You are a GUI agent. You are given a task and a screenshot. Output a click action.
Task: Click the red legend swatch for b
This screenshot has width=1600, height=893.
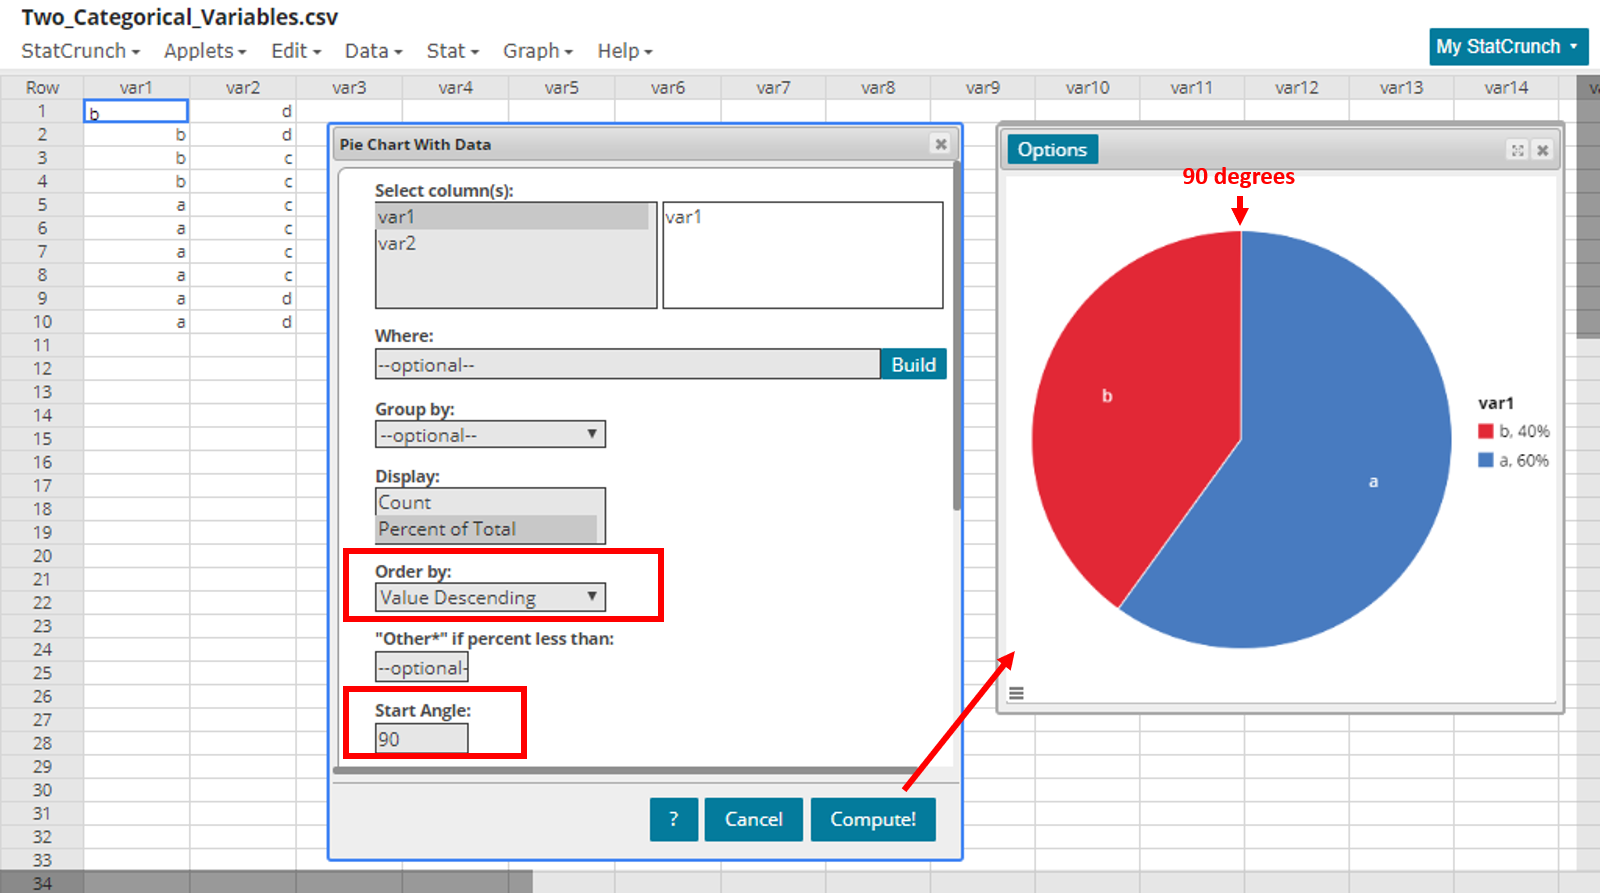coord(1485,431)
